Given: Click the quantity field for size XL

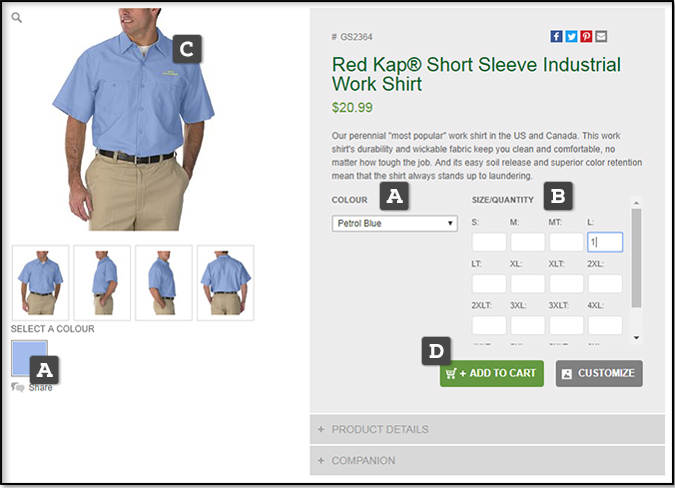Looking at the screenshot, I should 528,284.
